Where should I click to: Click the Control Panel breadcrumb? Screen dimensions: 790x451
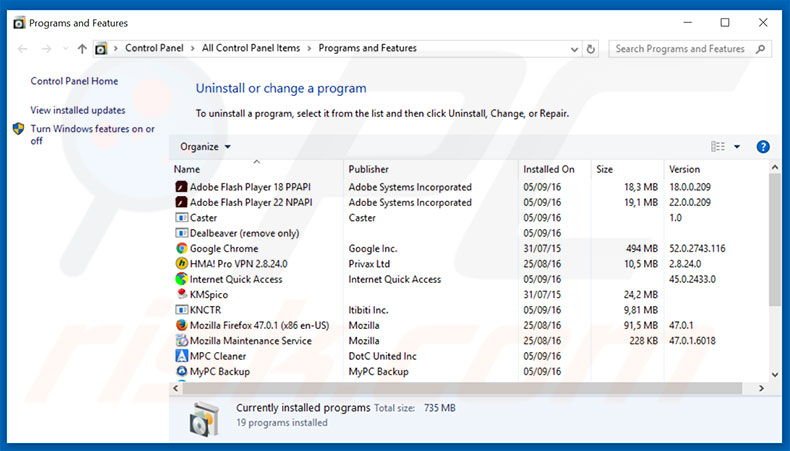pos(154,48)
